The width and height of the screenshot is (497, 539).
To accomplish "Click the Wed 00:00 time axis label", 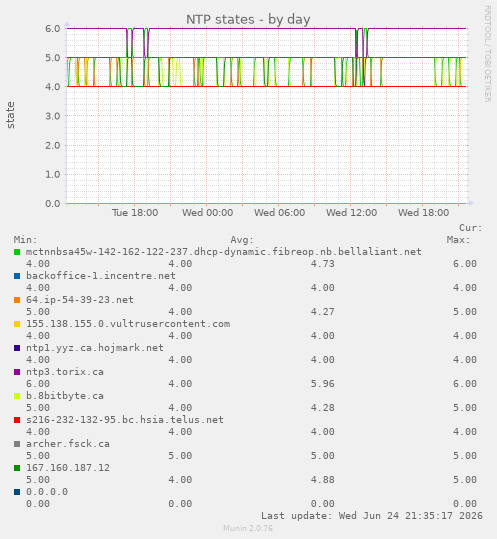I will click(208, 213).
